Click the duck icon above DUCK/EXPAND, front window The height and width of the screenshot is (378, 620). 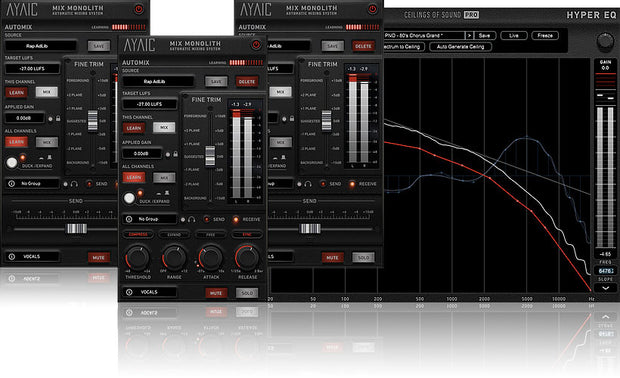(159, 194)
